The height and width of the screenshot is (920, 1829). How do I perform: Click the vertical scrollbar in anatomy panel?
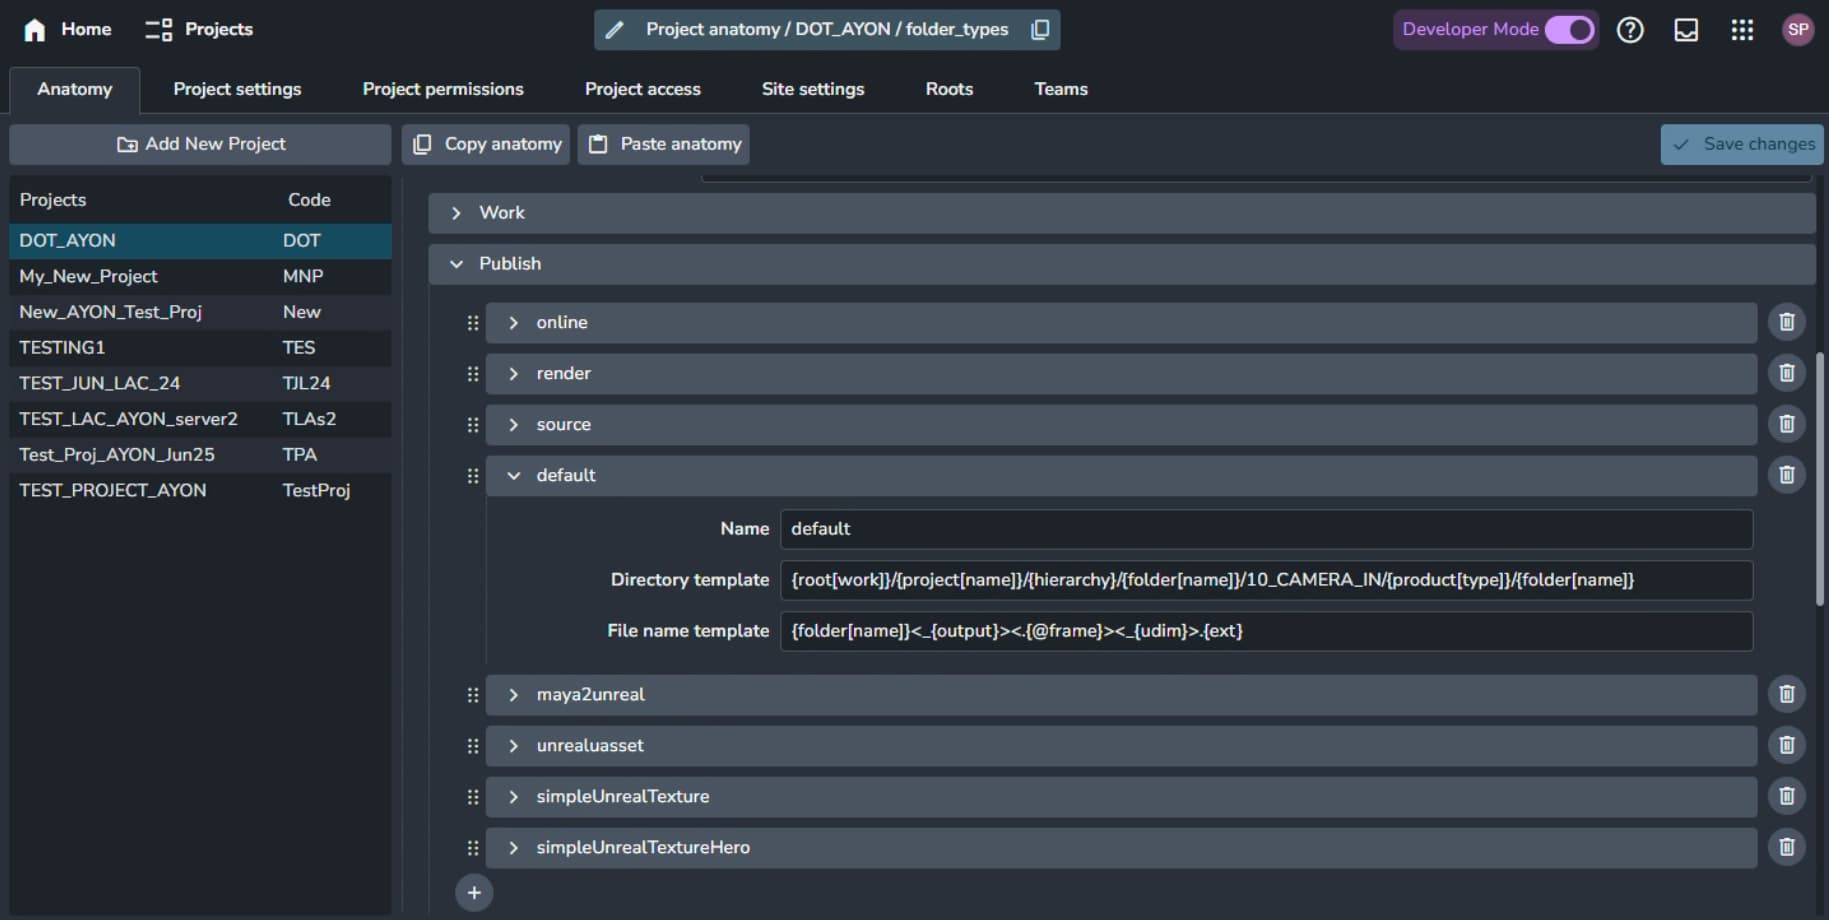[1819, 478]
